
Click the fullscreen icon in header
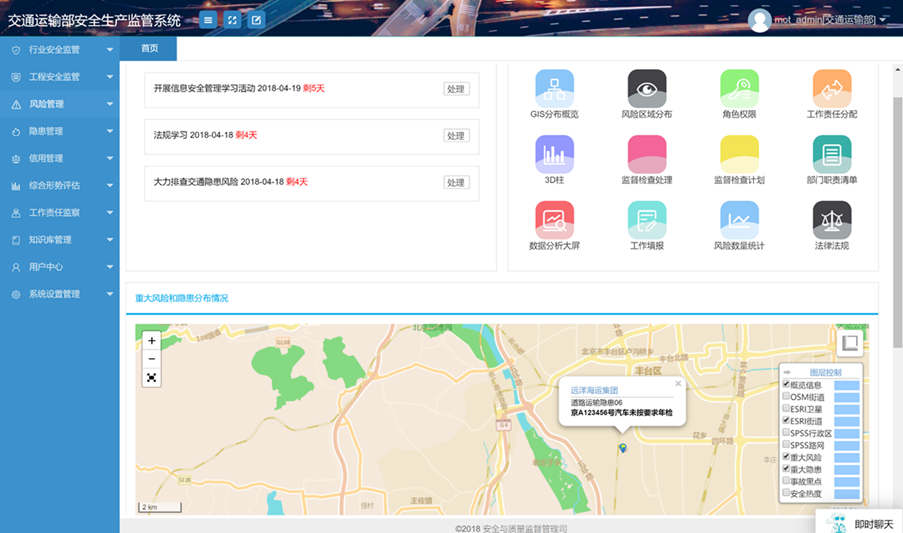point(232,20)
